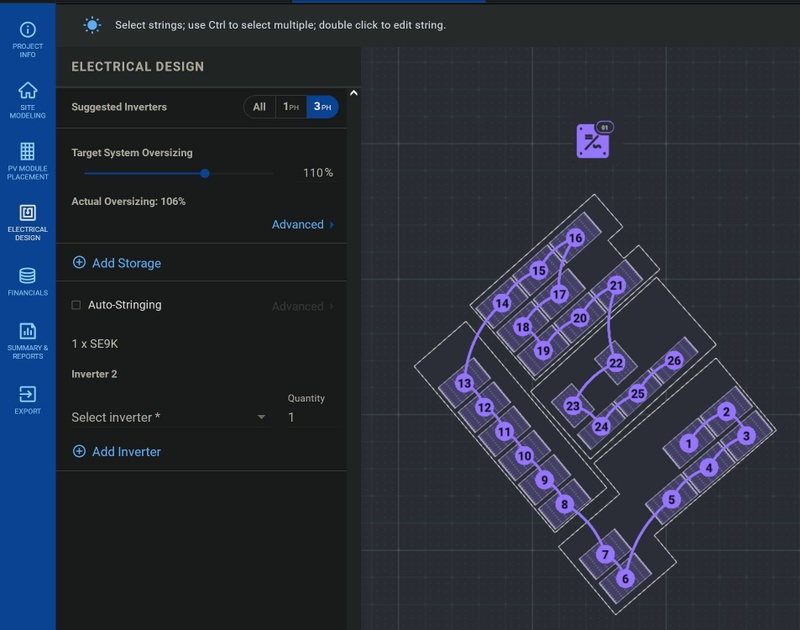800x630 pixels.
Task: Show All suggested inverters
Action: tap(259, 107)
